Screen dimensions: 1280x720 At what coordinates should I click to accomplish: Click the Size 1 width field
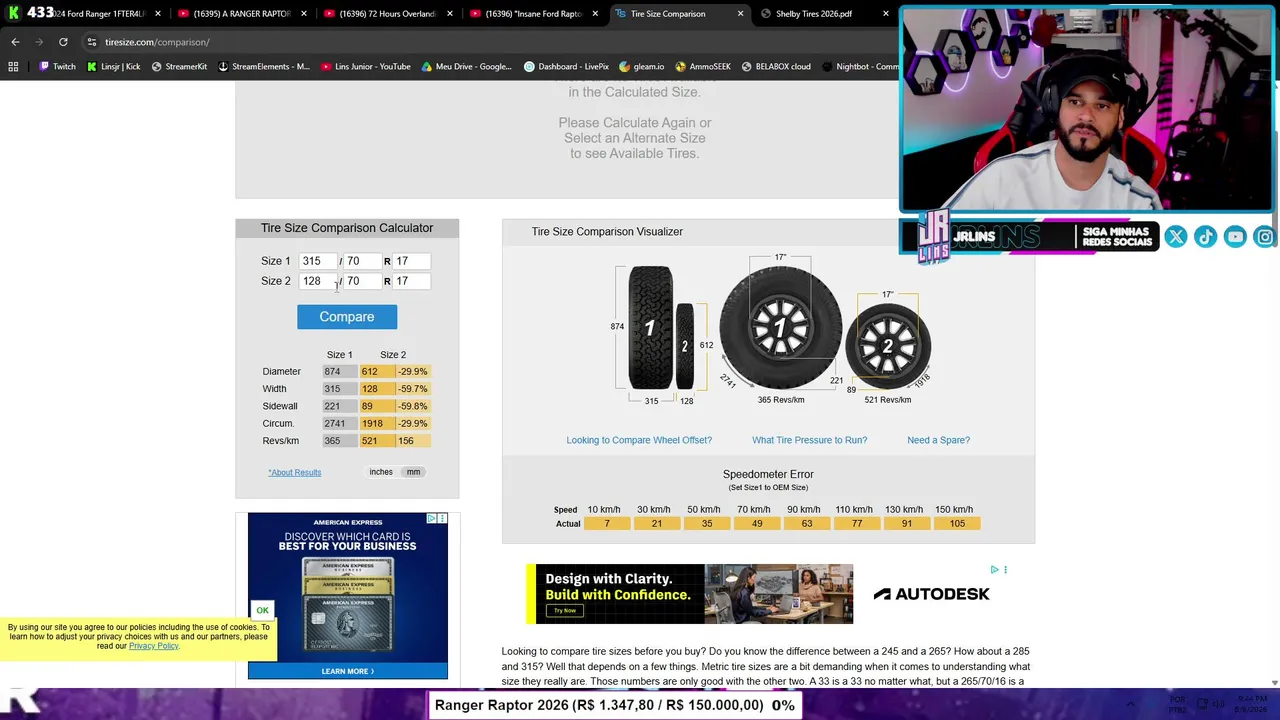pos(318,261)
